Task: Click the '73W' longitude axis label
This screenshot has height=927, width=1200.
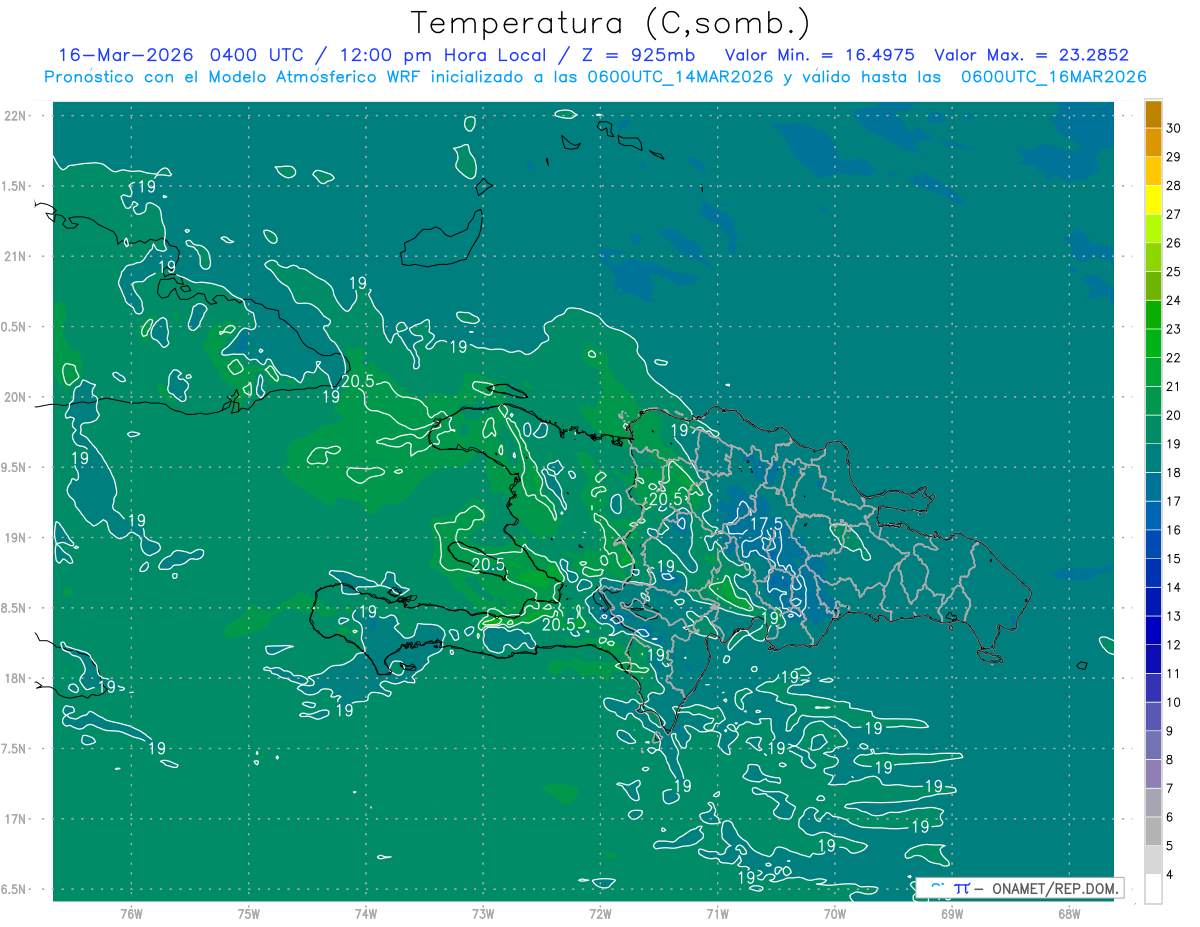Action: (483, 914)
